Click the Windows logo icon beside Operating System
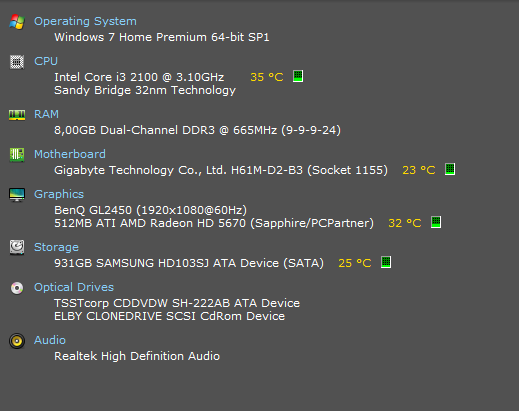519x411 pixels. (17, 22)
